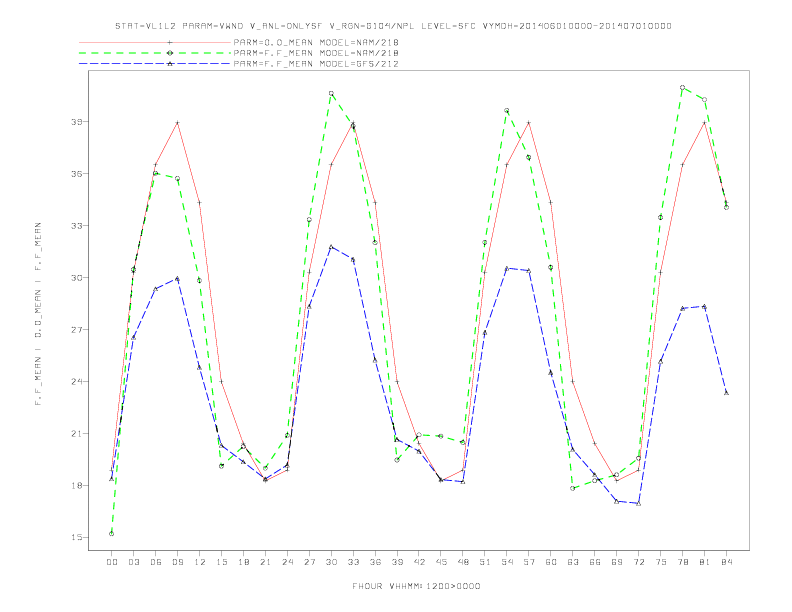Click x-axis forecast hour label 18
The image size is (792, 612).
[243, 562]
